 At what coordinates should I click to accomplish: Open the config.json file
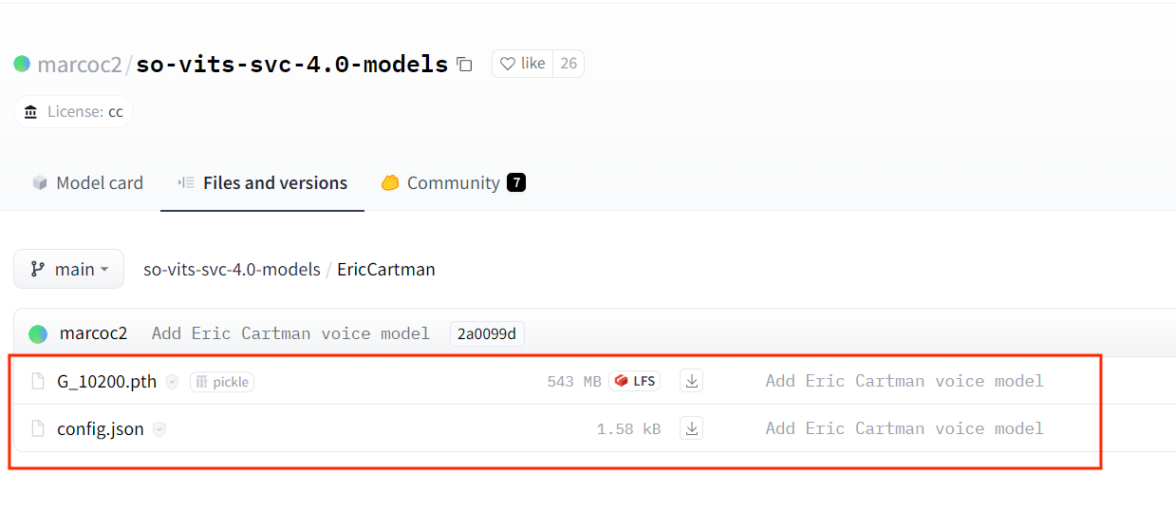click(100, 429)
